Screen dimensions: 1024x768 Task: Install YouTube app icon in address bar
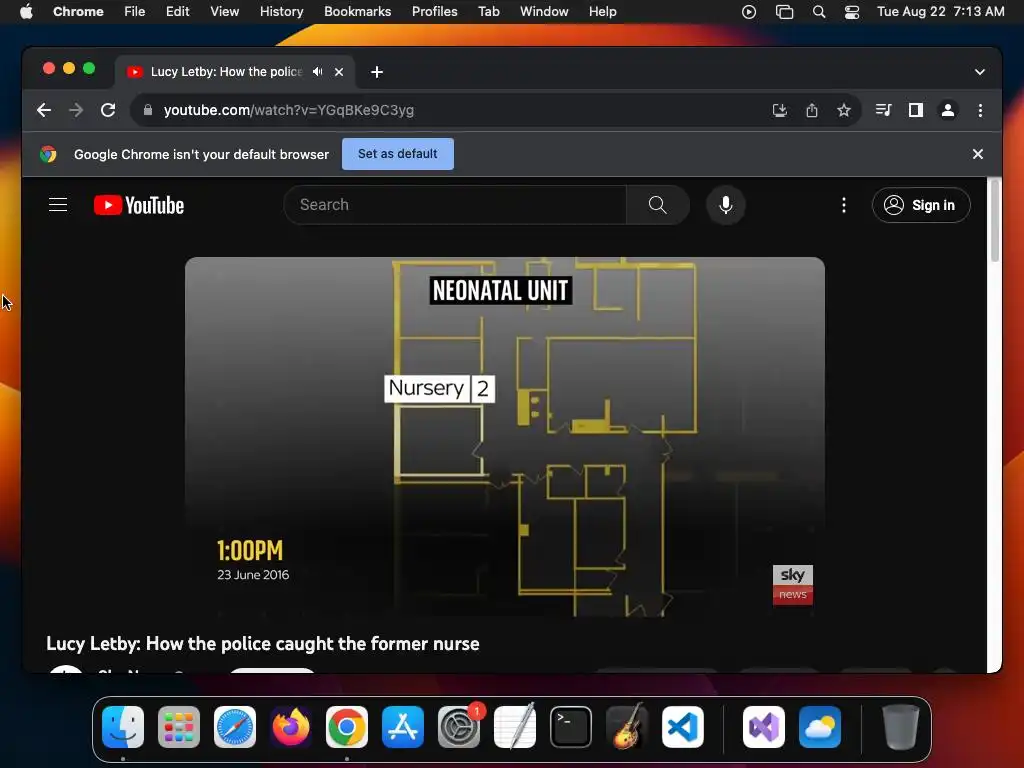tap(780, 110)
